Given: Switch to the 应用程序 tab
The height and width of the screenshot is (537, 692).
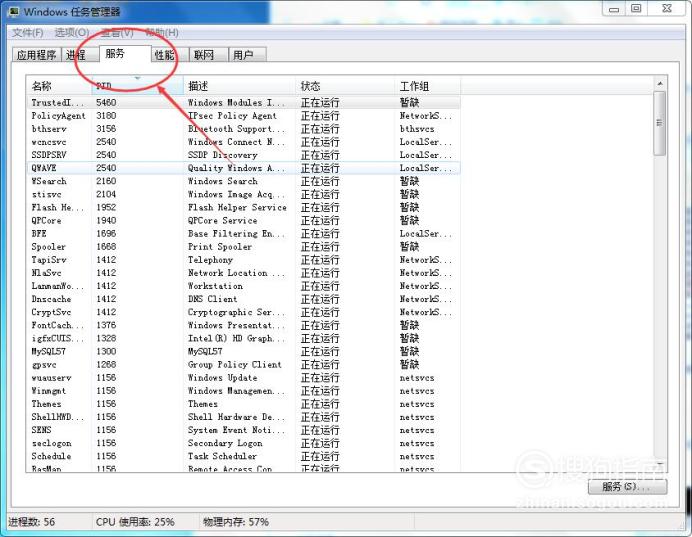Looking at the screenshot, I should (36, 55).
